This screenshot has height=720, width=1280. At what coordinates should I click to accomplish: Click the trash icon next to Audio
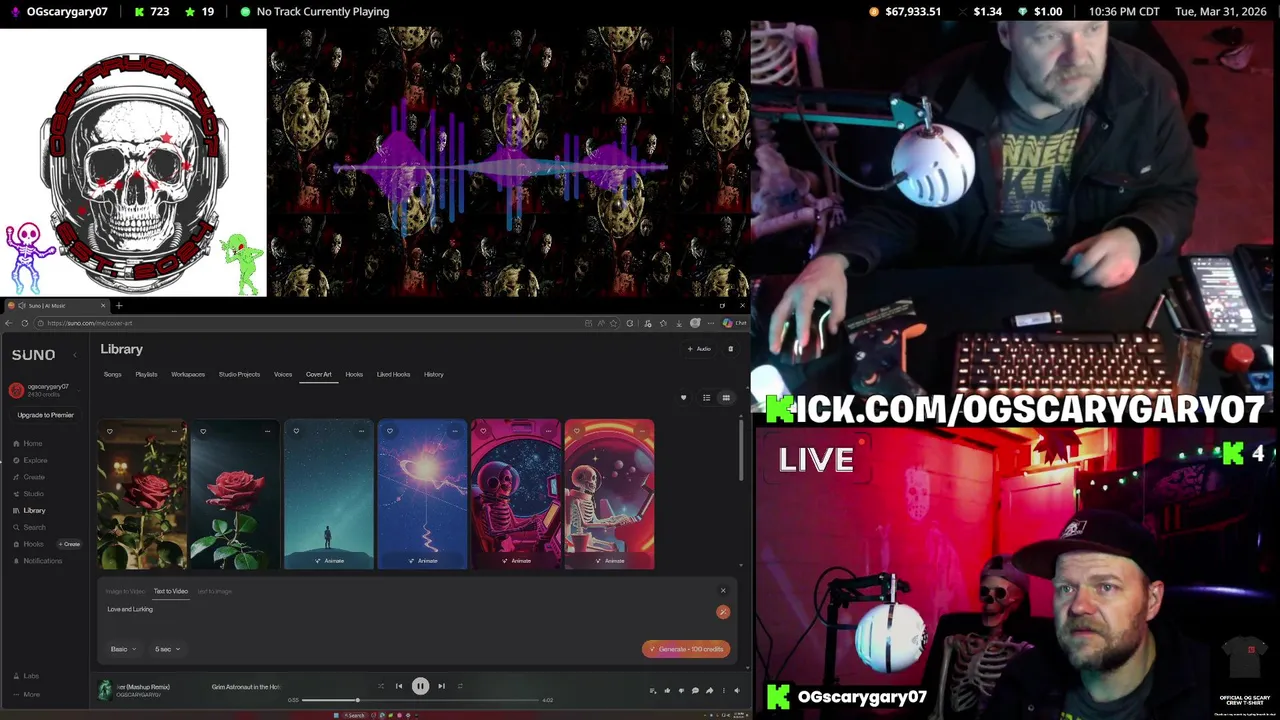[x=730, y=349]
